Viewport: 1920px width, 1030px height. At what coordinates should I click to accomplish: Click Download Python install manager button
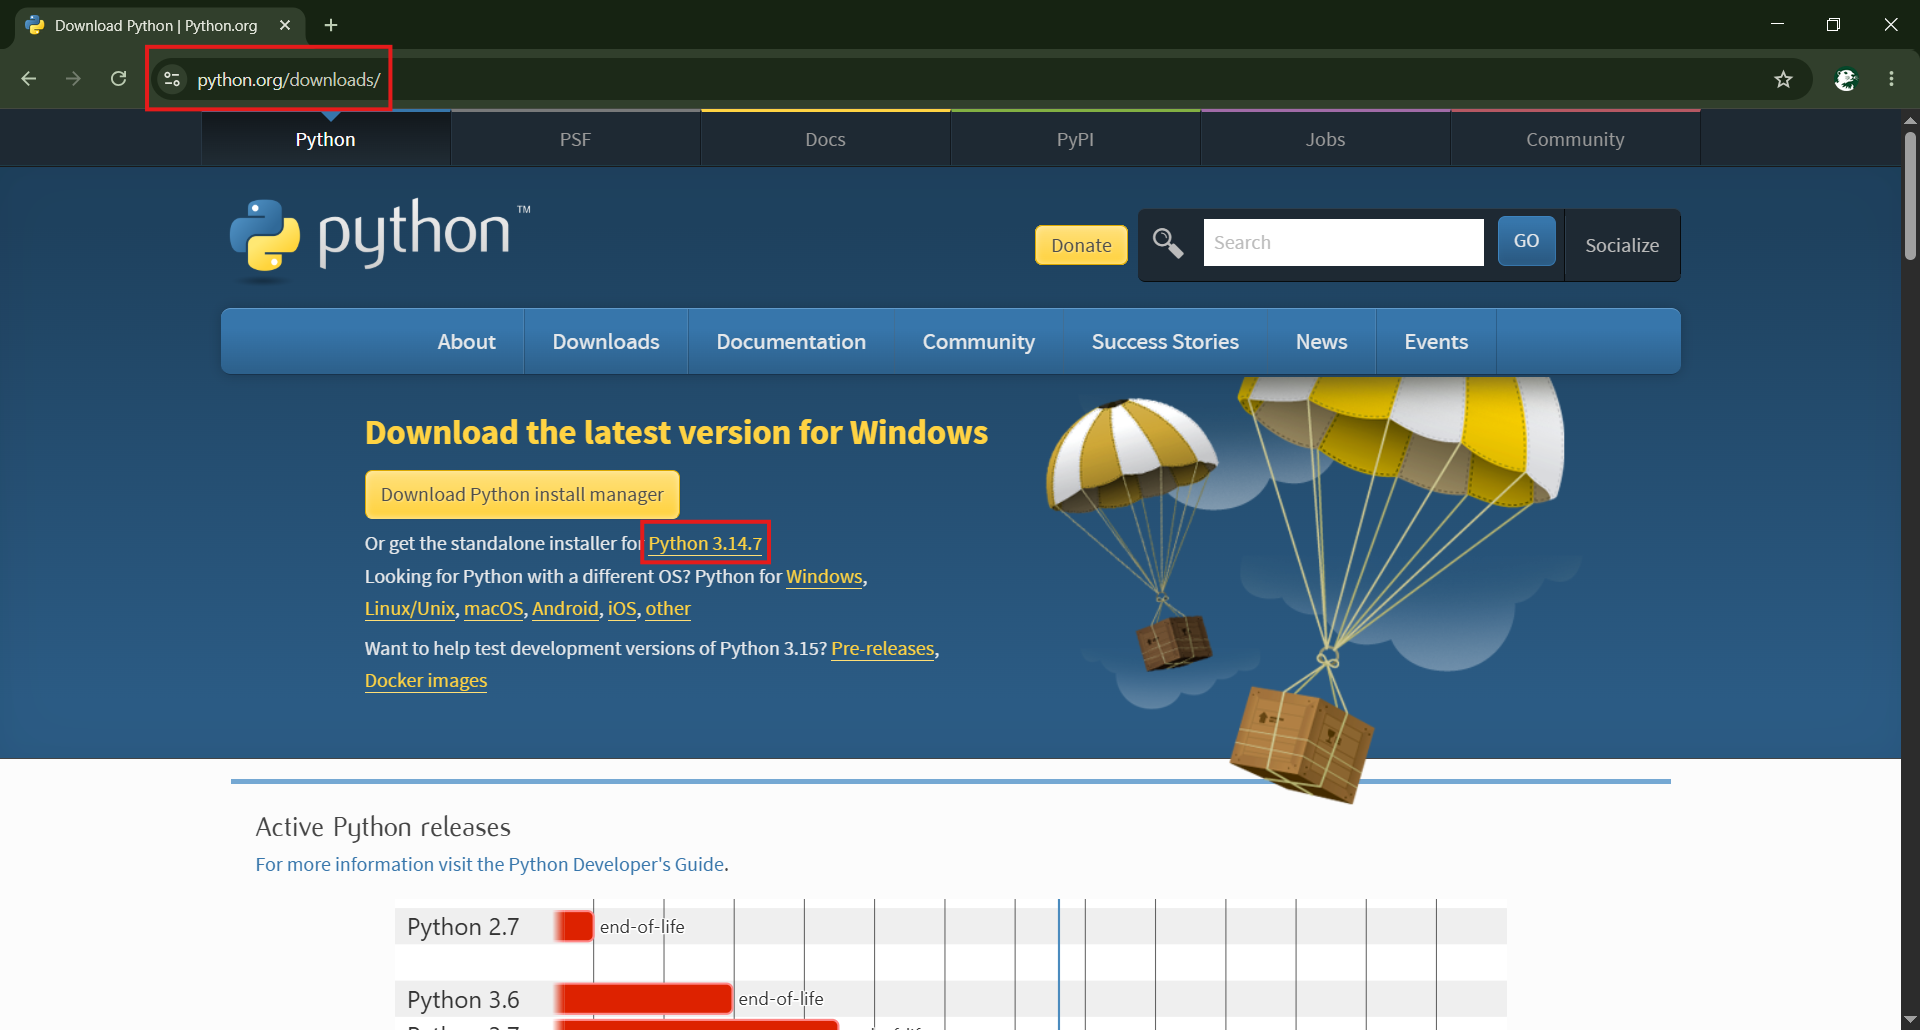[x=522, y=494]
